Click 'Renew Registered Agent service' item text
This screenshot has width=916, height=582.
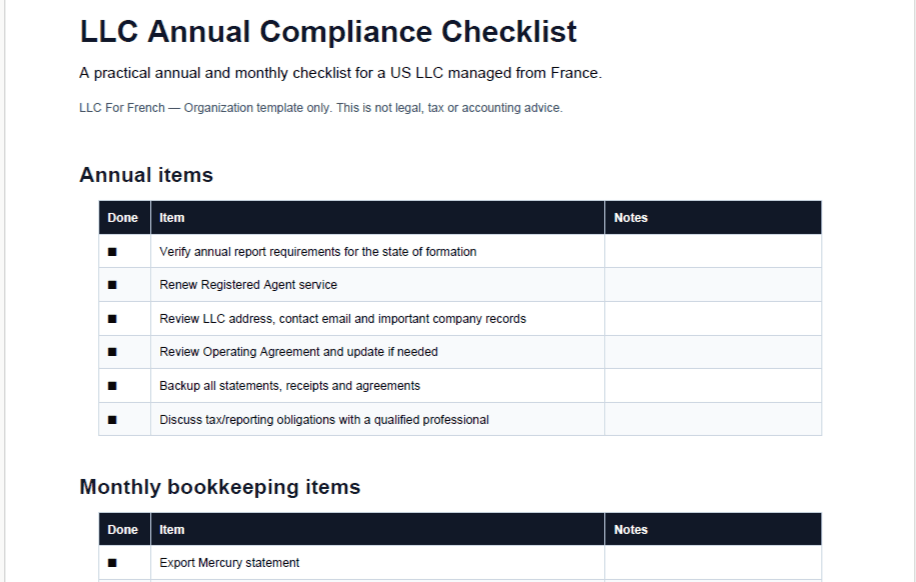(248, 285)
